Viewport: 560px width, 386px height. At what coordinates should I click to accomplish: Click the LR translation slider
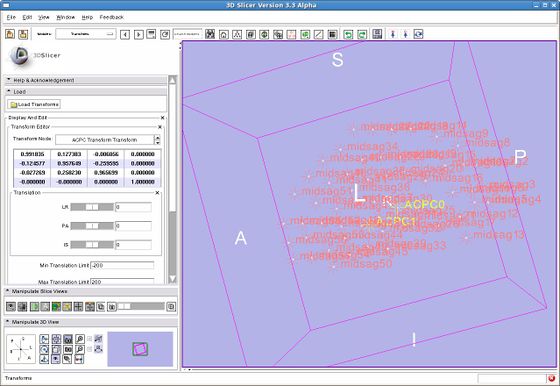point(92,207)
